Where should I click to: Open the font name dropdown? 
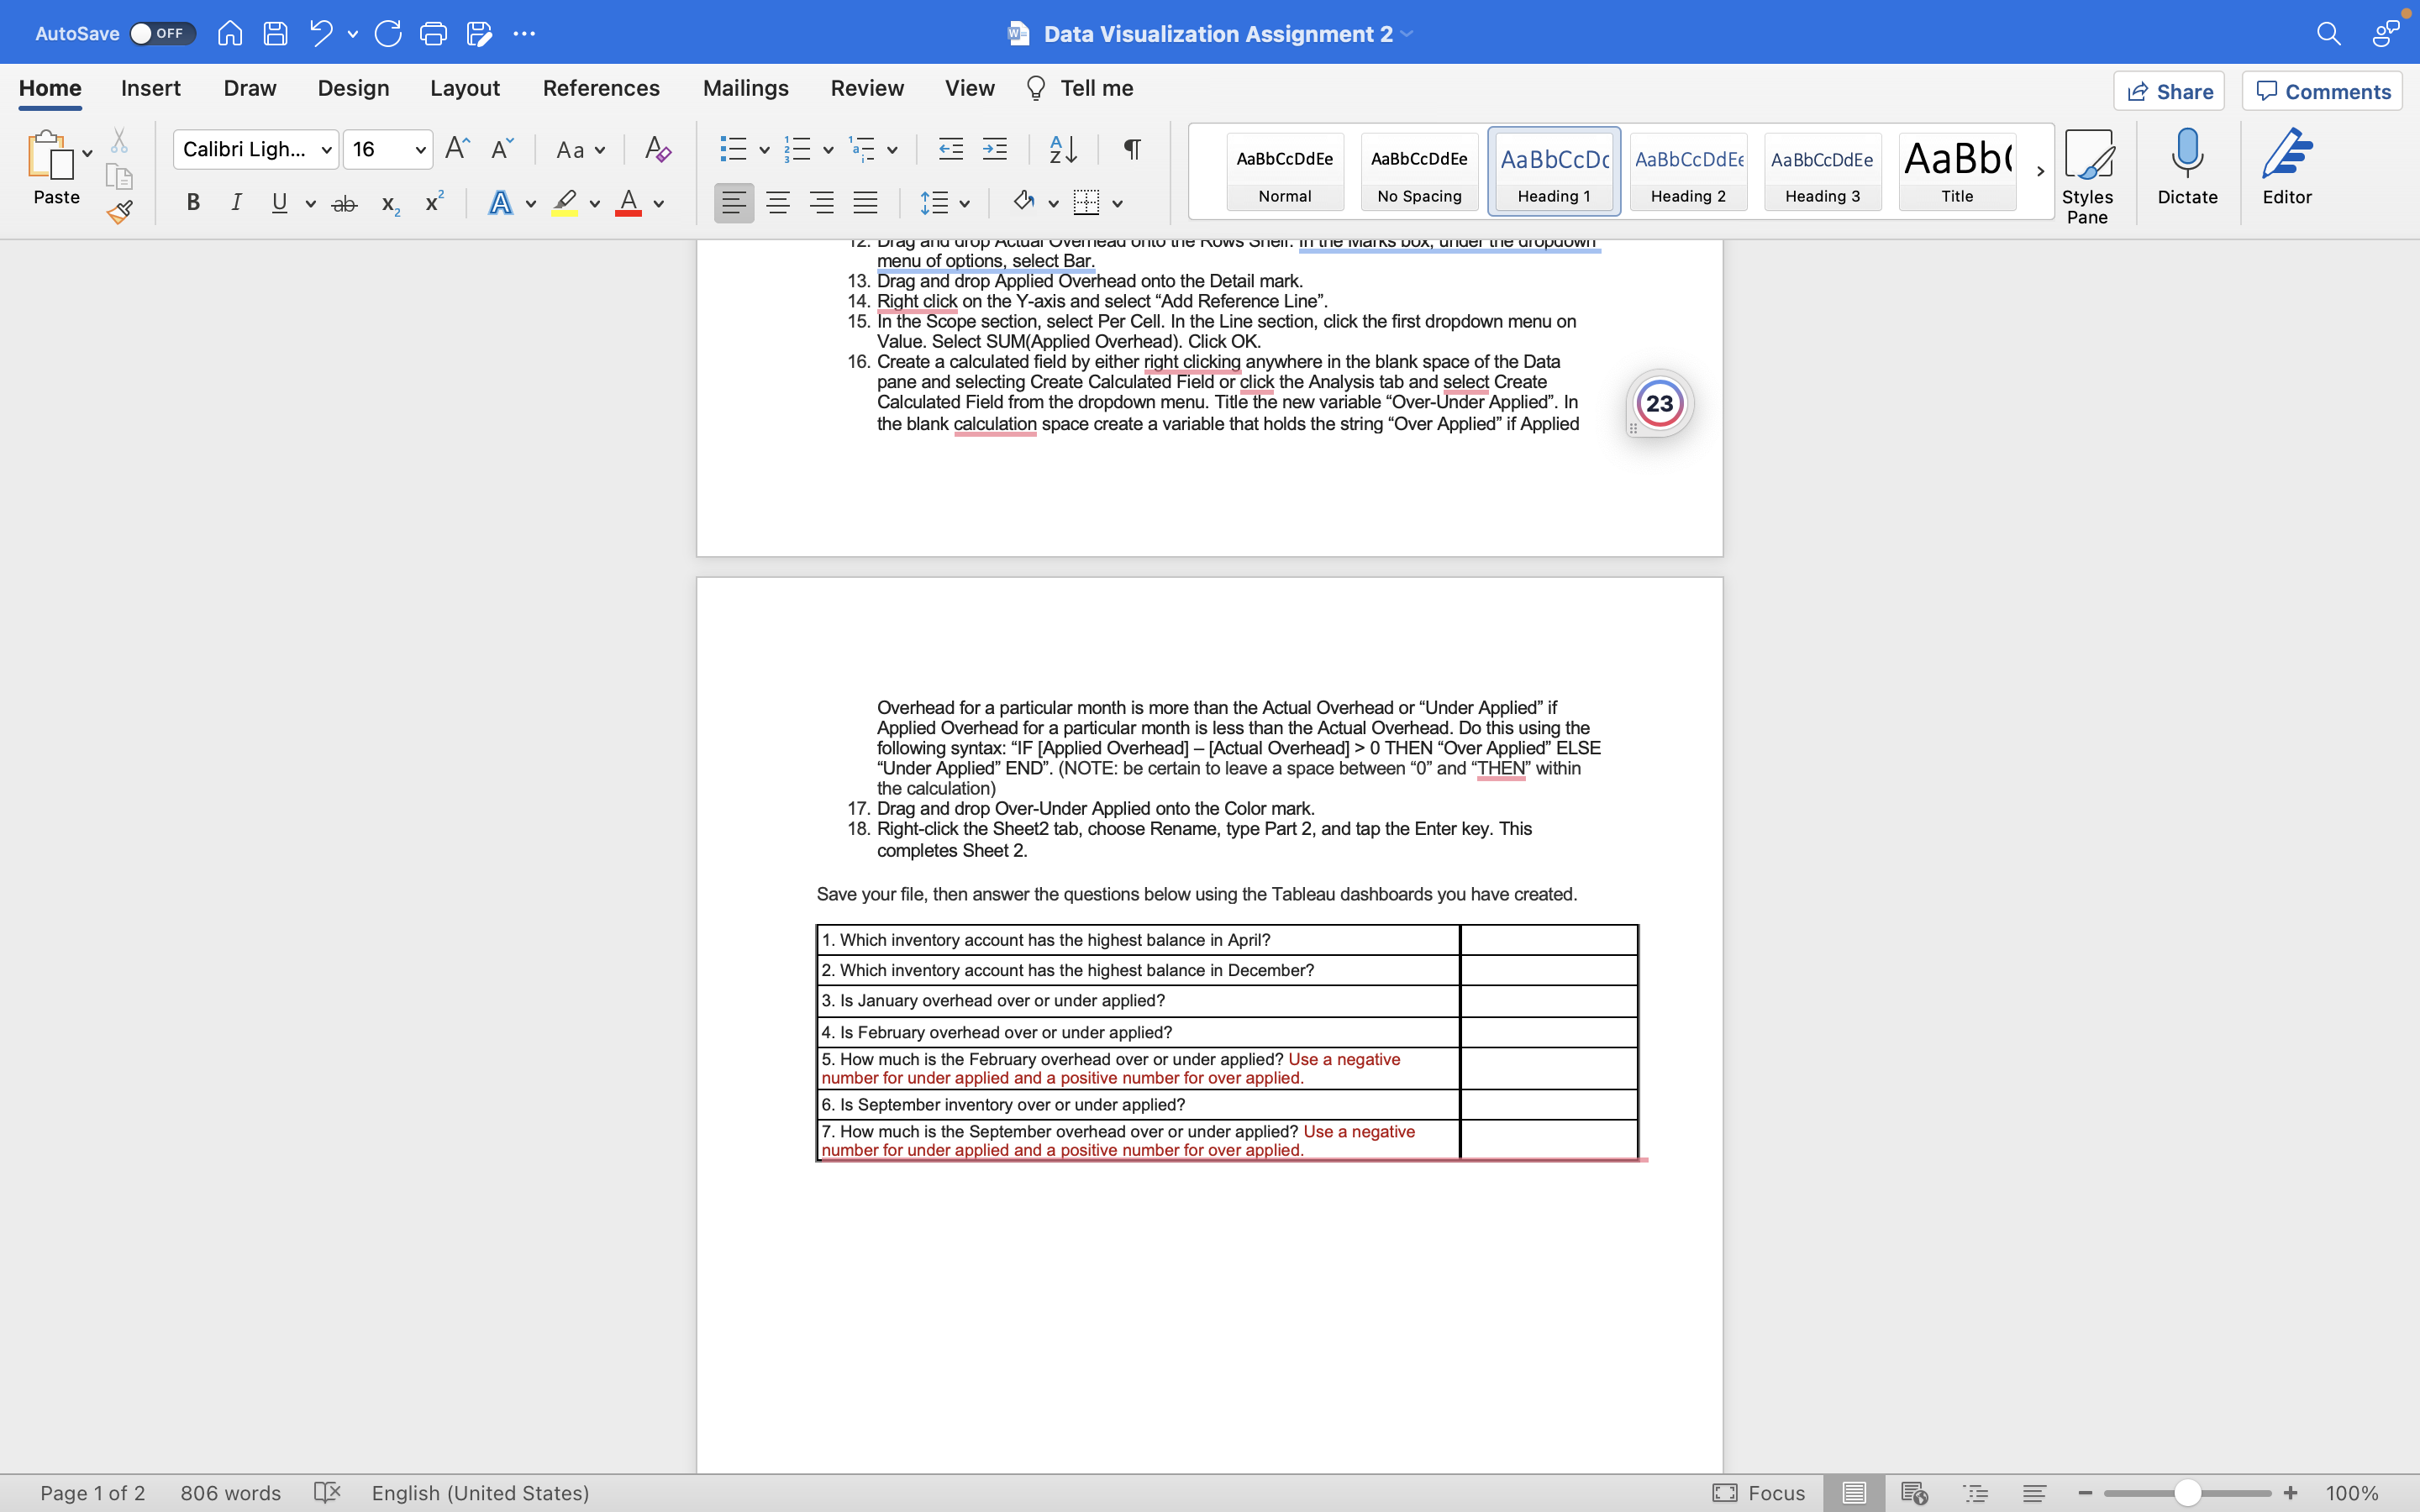click(326, 150)
